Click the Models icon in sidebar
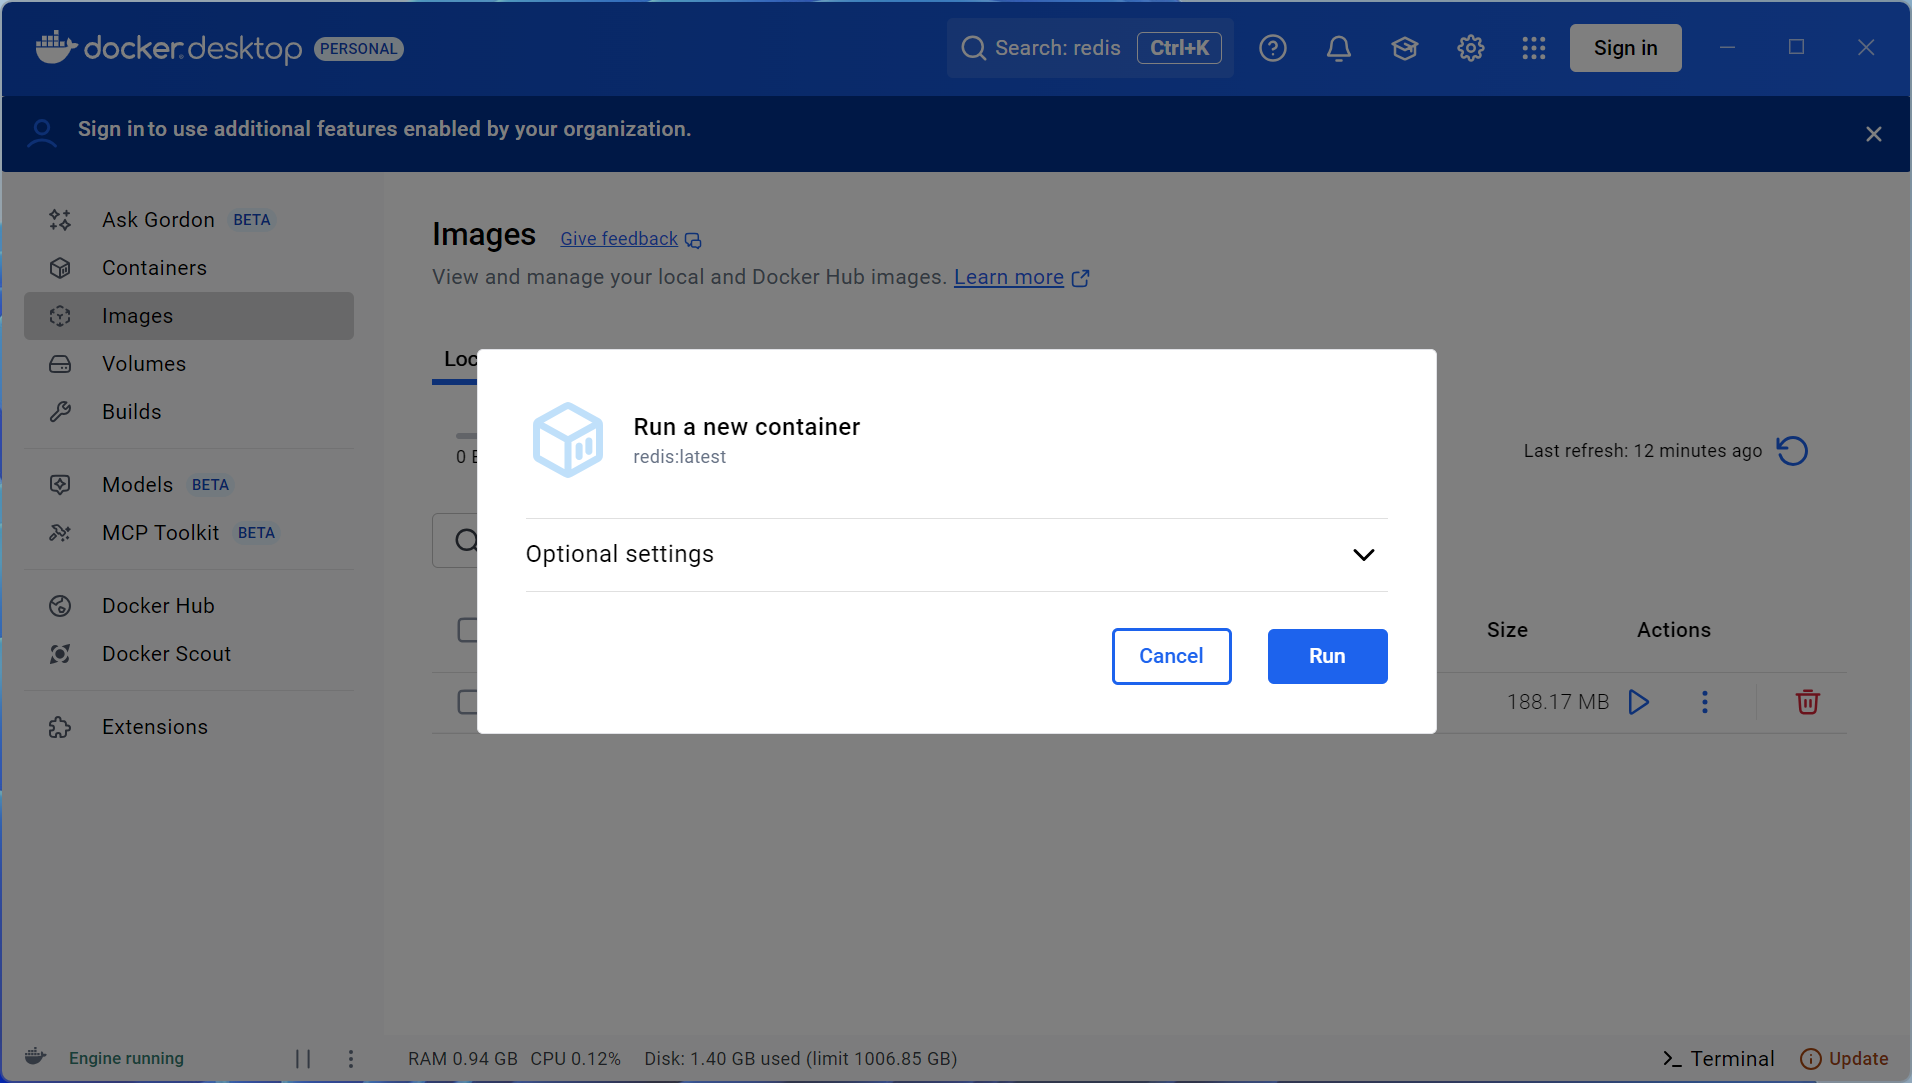 pyautogui.click(x=60, y=485)
